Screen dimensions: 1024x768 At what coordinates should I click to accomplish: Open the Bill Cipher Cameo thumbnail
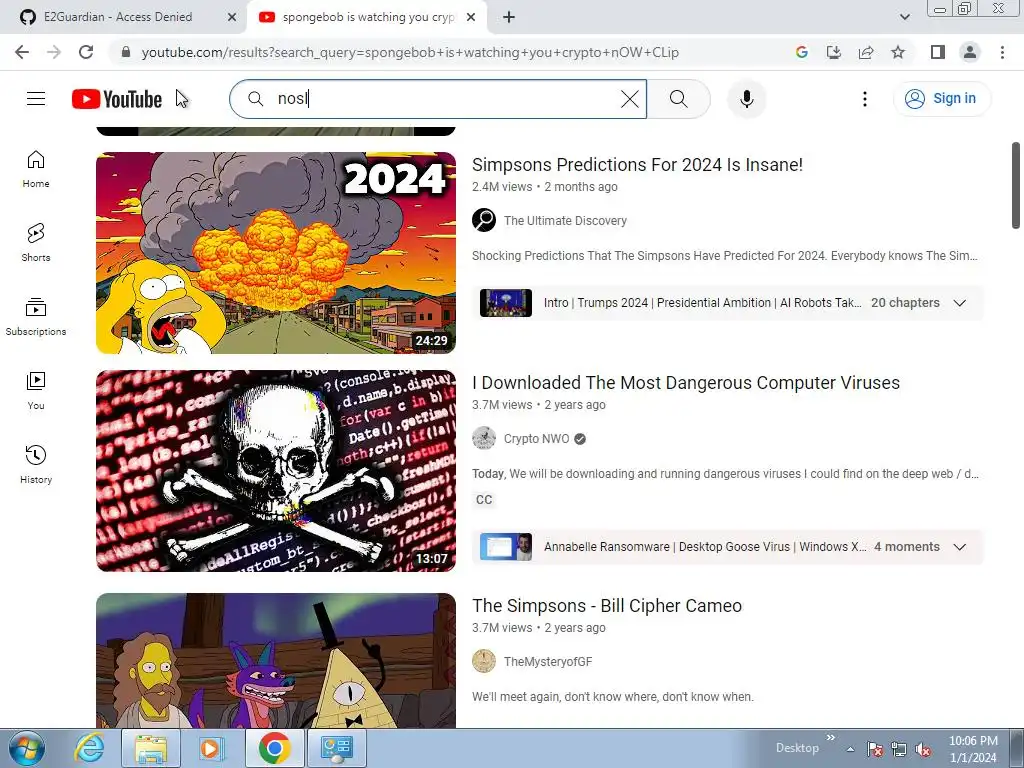point(276,660)
